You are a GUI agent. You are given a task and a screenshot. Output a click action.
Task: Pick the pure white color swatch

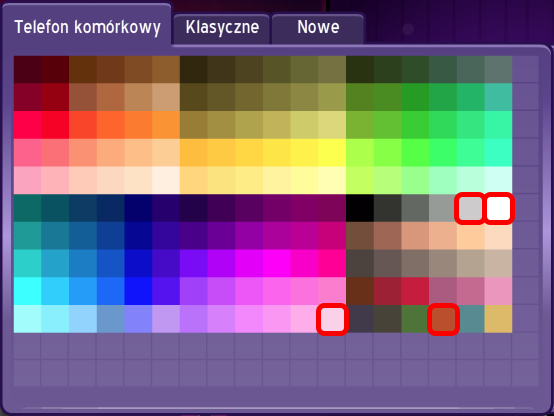tap(498, 208)
